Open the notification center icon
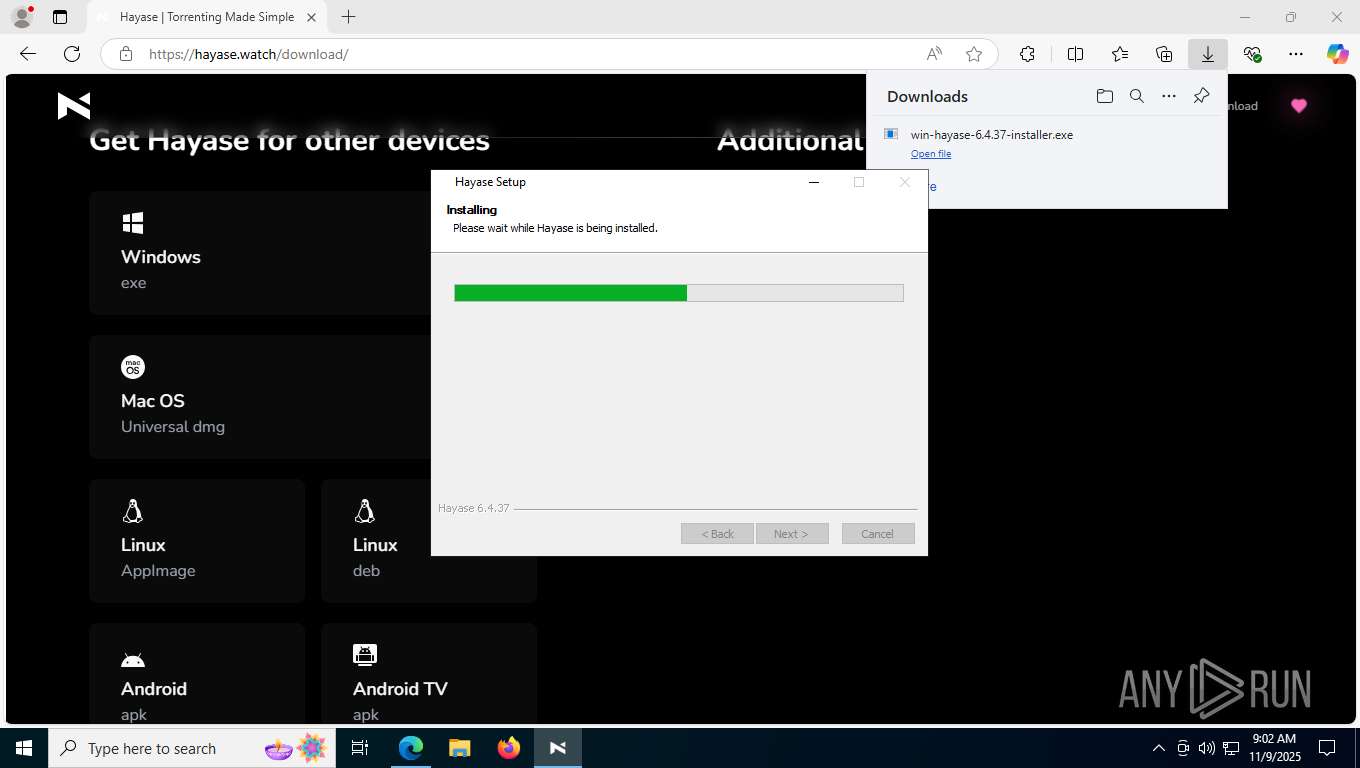1360x768 pixels. 1327,748
